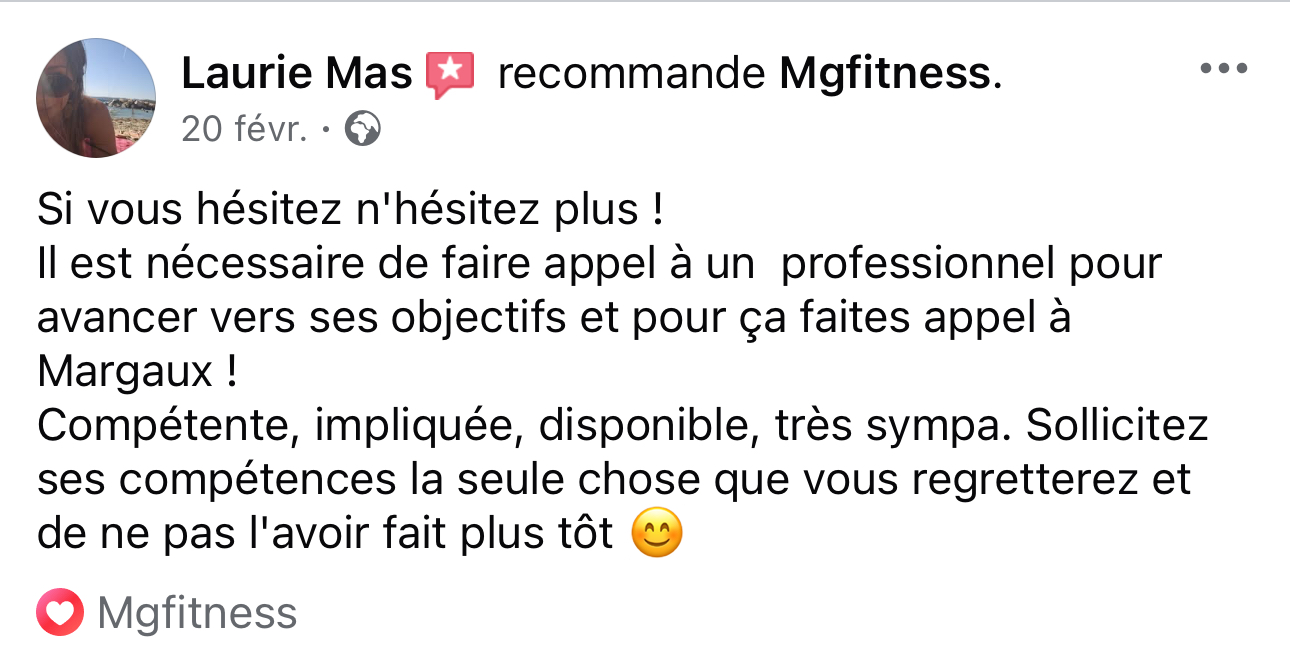Click the "20 févr." post timestamp
This screenshot has width=1290, height=661.
coord(244,129)
